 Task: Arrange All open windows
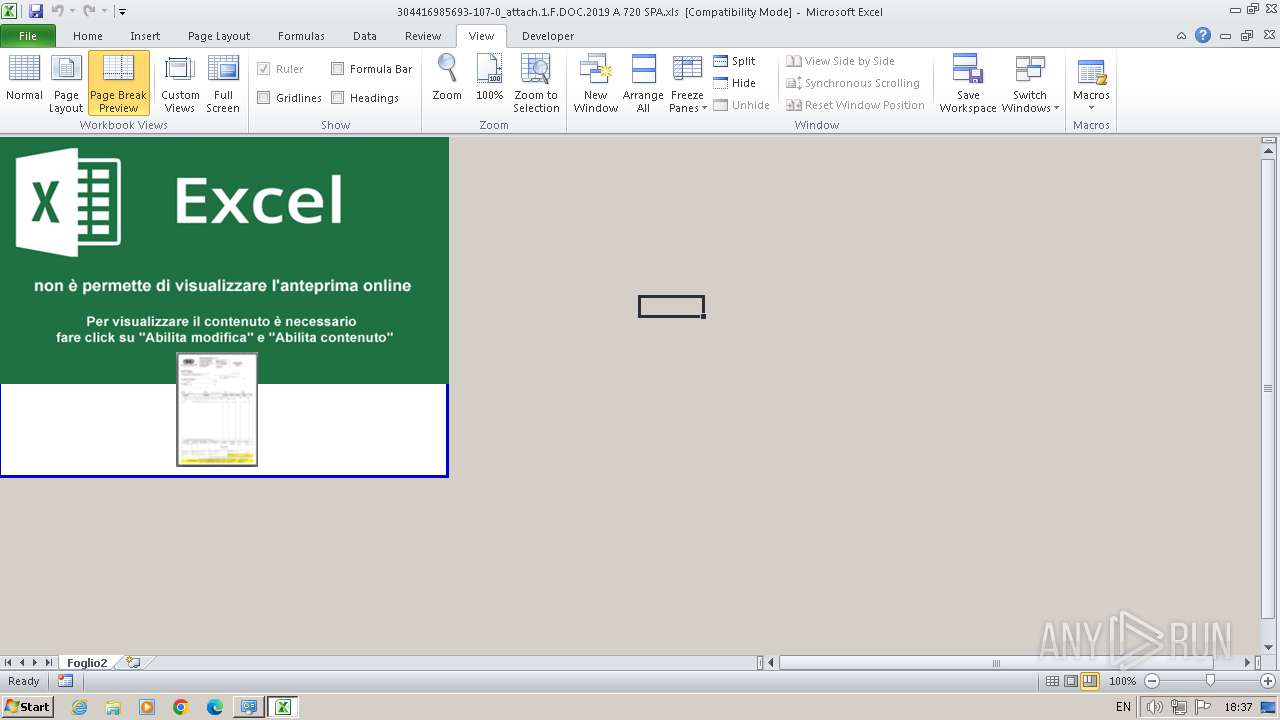tap(643, 84)
